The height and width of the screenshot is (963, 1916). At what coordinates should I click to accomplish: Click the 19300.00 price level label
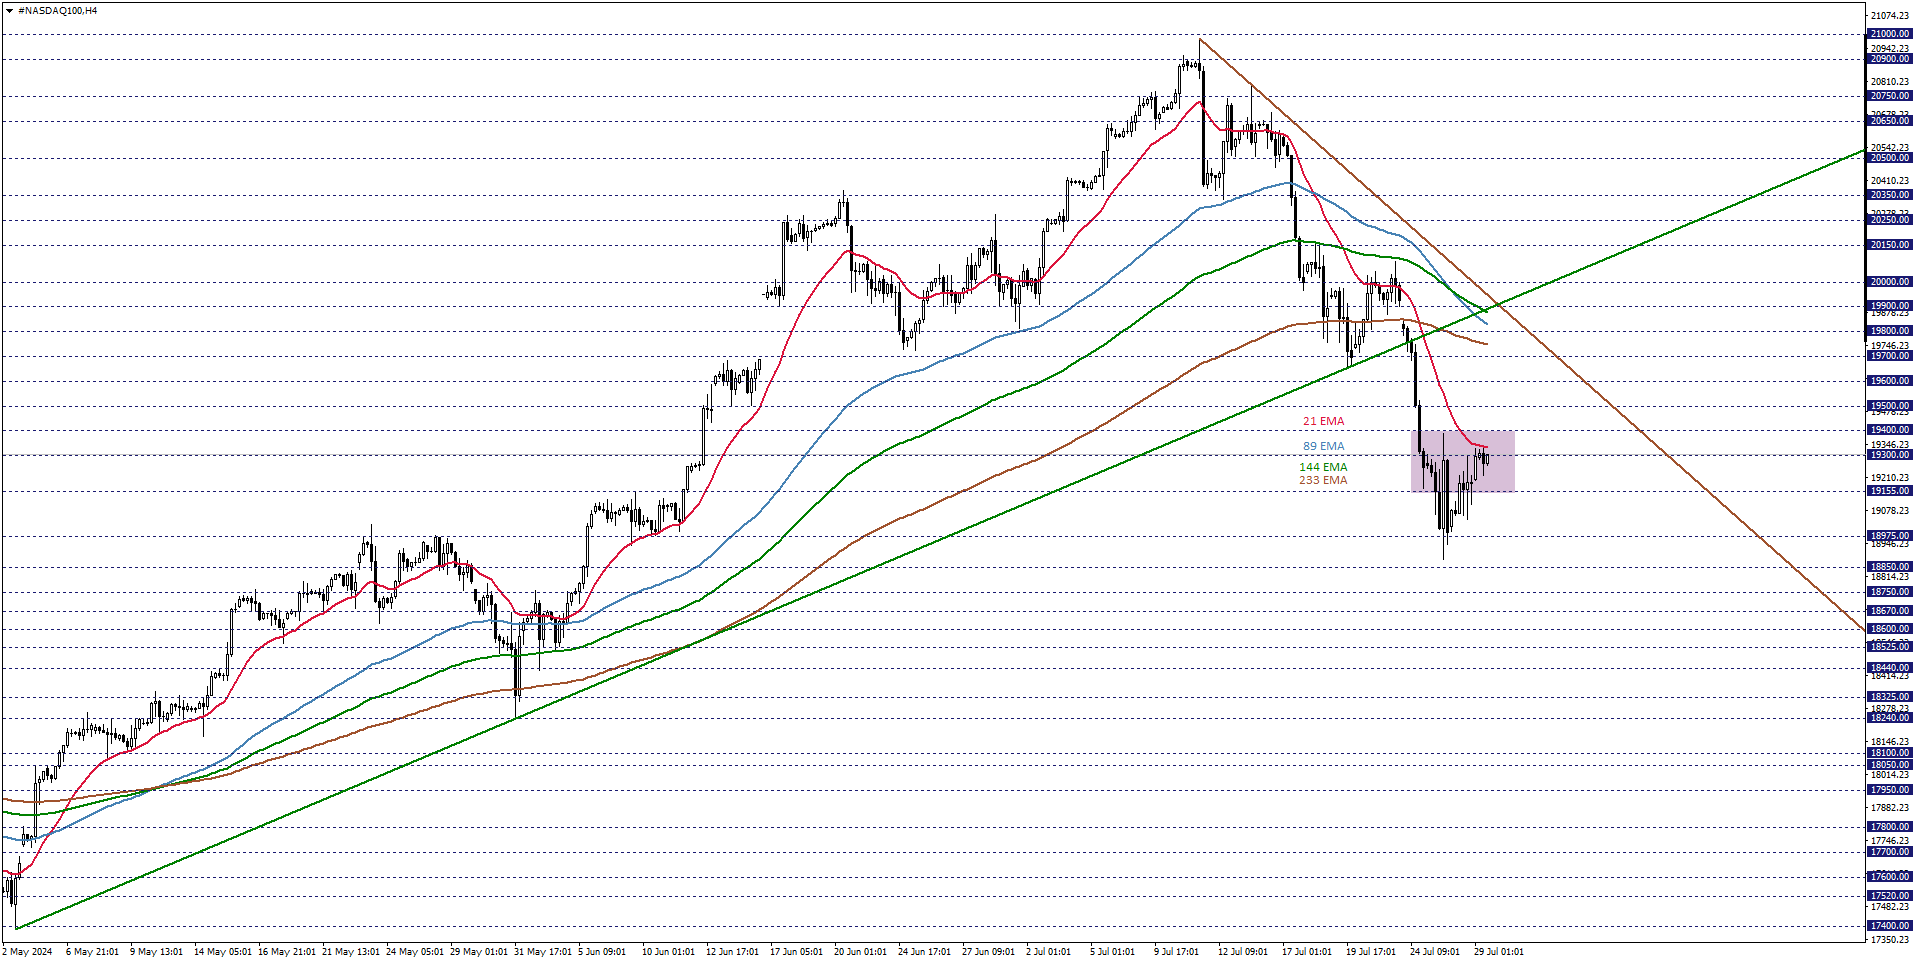coord(1890,455)
